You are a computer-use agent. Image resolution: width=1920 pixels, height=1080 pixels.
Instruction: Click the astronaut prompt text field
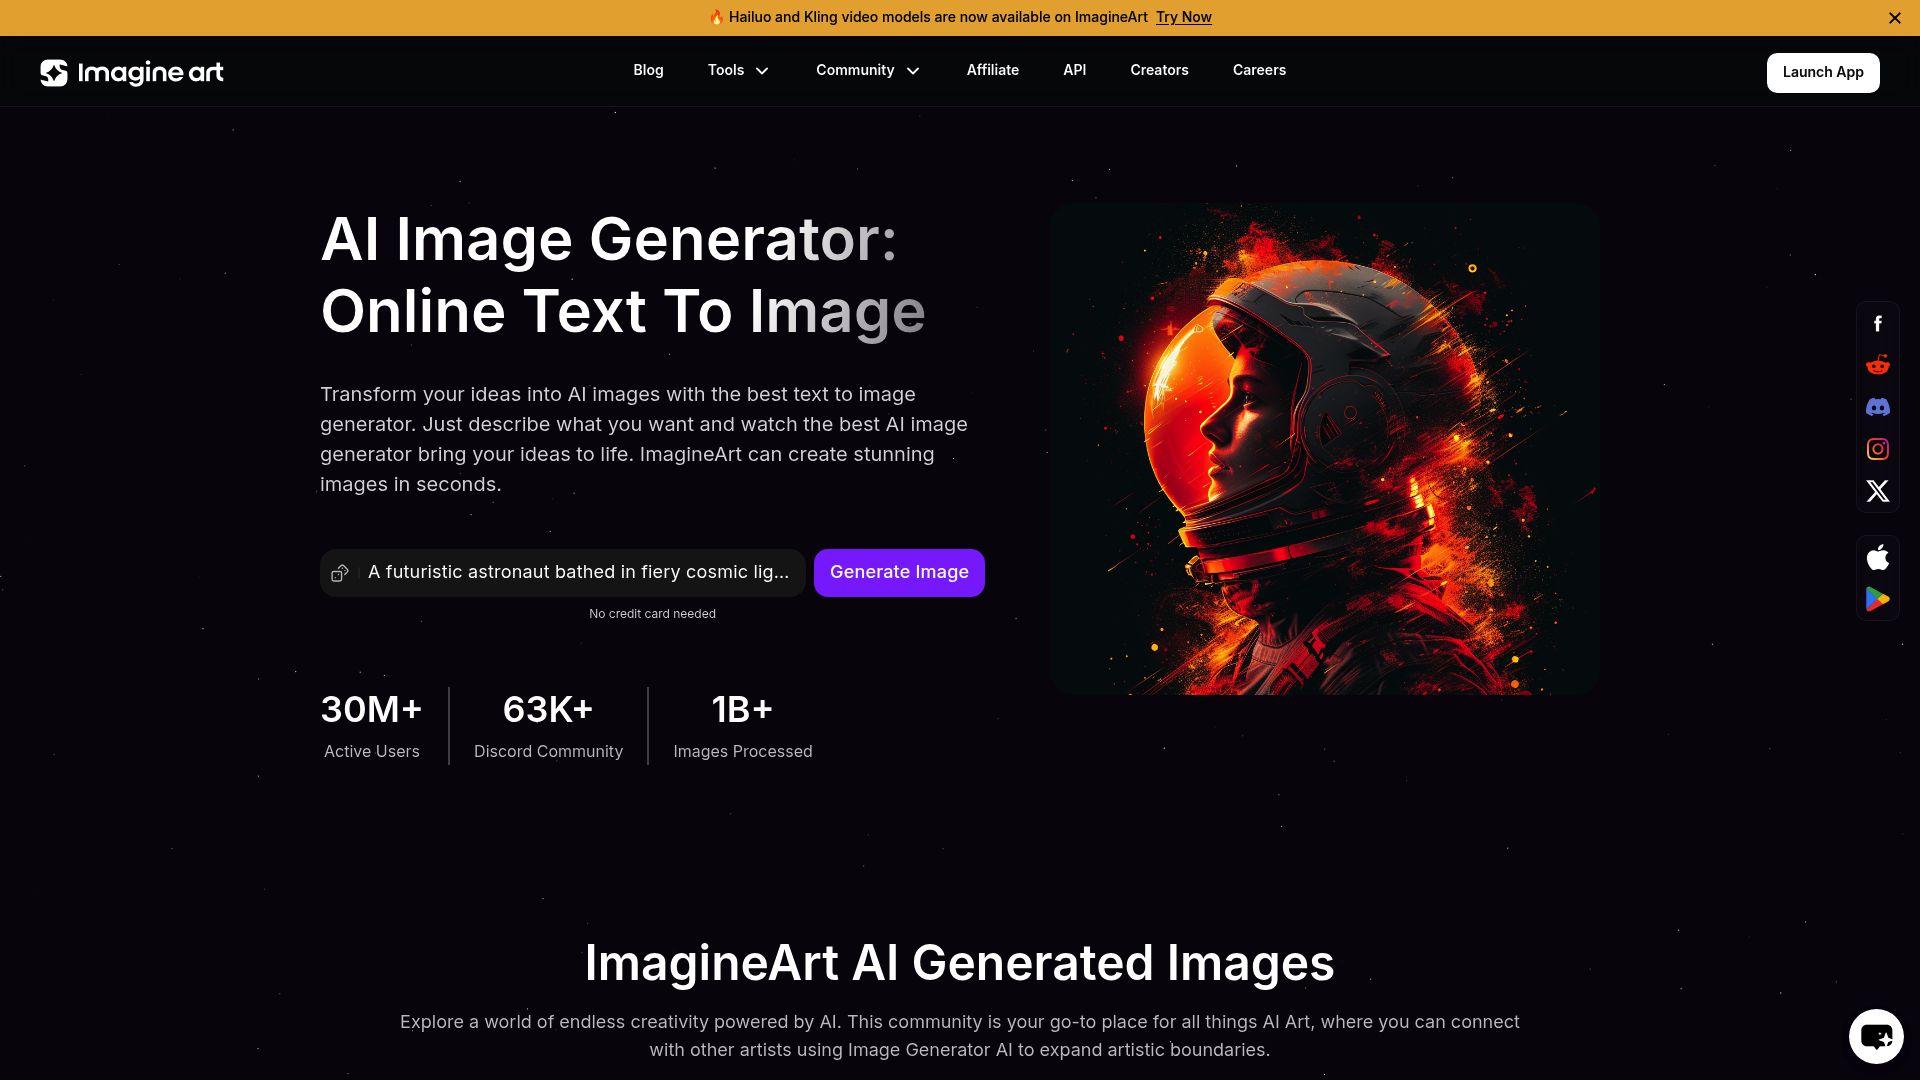[578, 572]
